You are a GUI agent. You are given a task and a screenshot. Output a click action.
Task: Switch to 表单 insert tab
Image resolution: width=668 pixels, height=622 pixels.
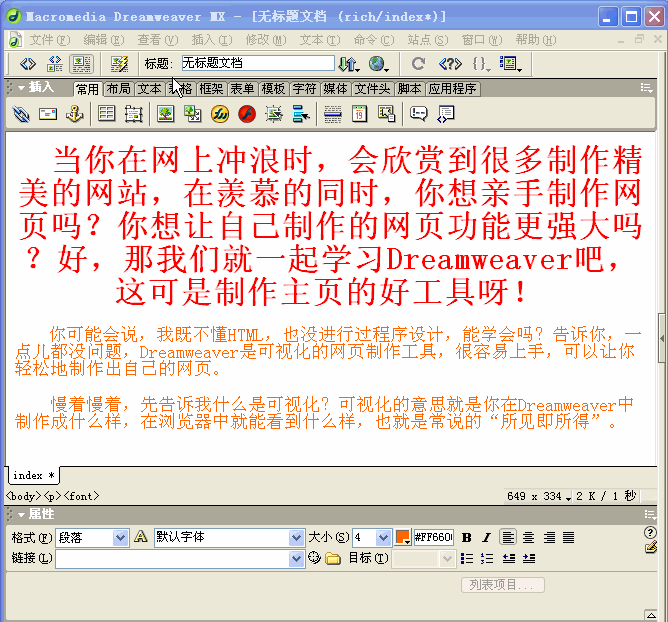242,89
